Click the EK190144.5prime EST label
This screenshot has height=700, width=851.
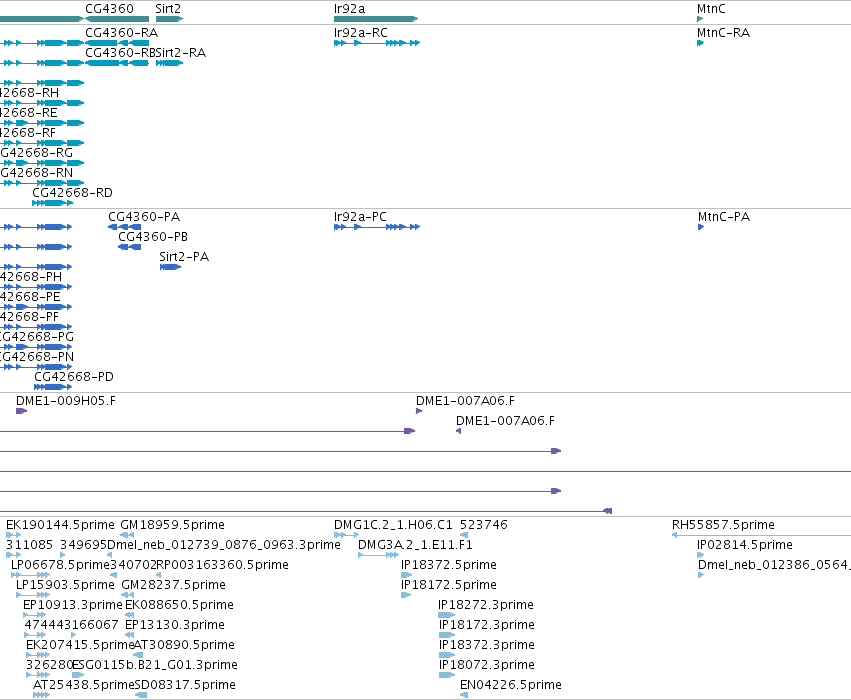click(60, 525)
